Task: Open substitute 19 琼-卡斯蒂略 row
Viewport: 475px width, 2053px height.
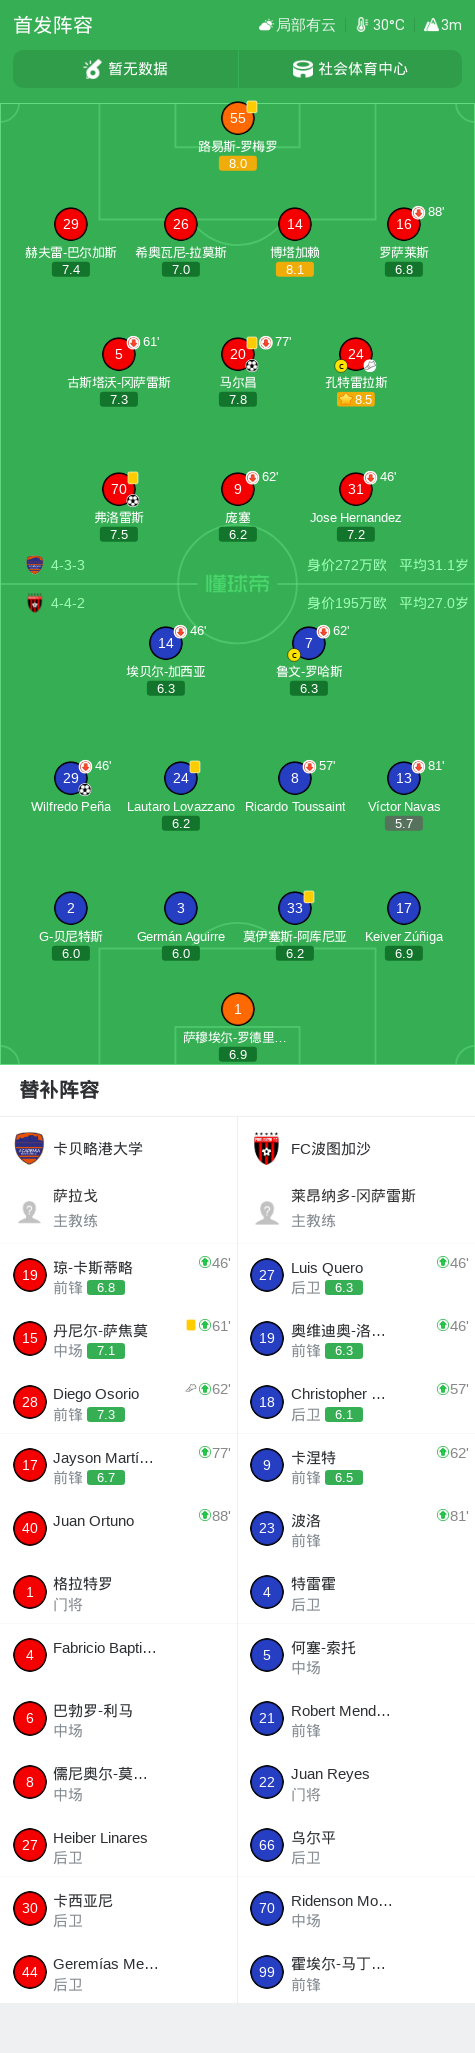Action: pos(119,1275)
